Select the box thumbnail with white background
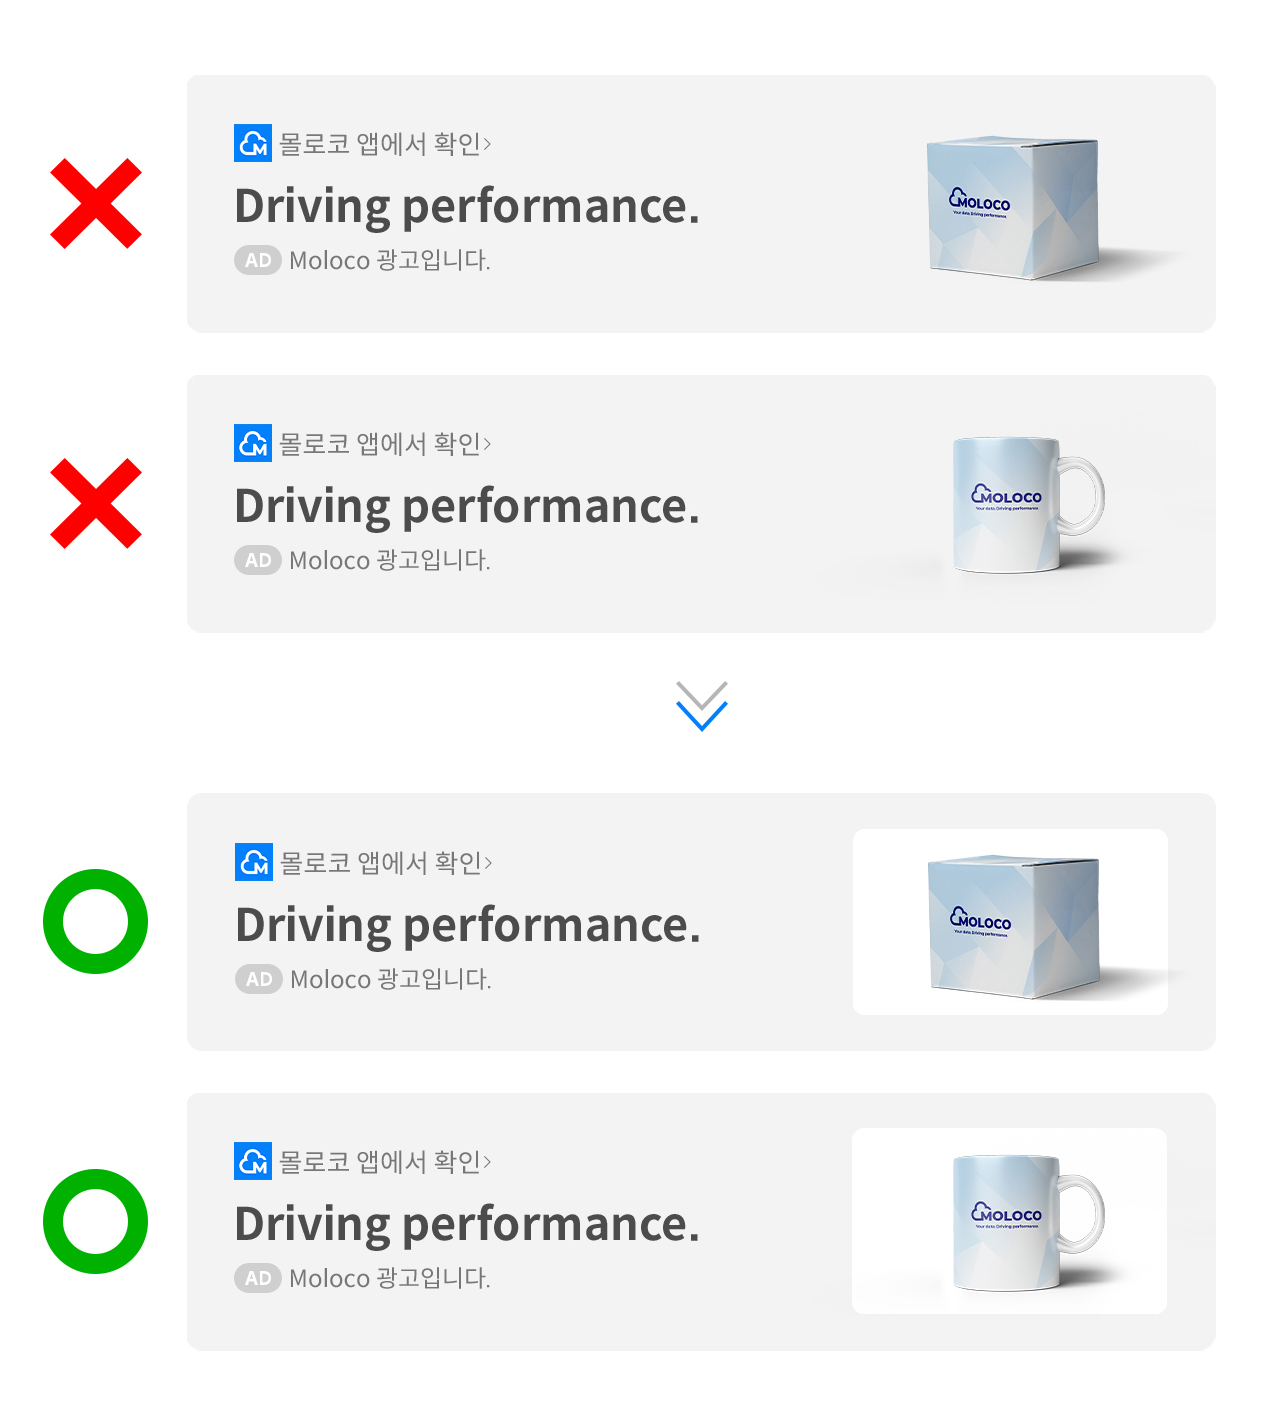 (x=1010, y=922)
